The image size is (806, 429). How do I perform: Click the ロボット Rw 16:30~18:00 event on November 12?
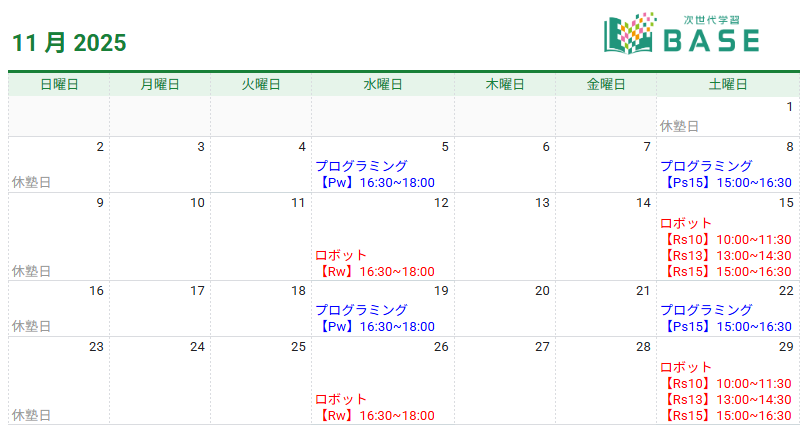tap(375, 263)
